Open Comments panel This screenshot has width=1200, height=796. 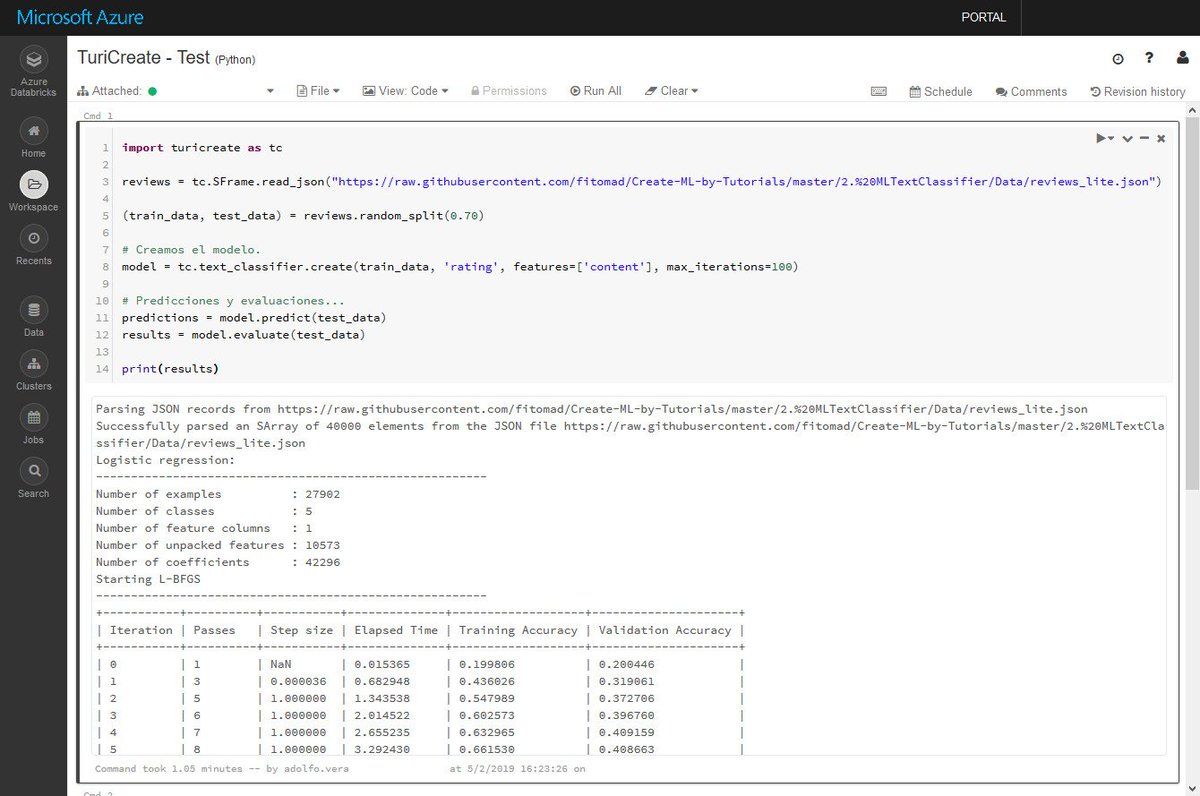pyautogui.click(x=1031, y=91)
